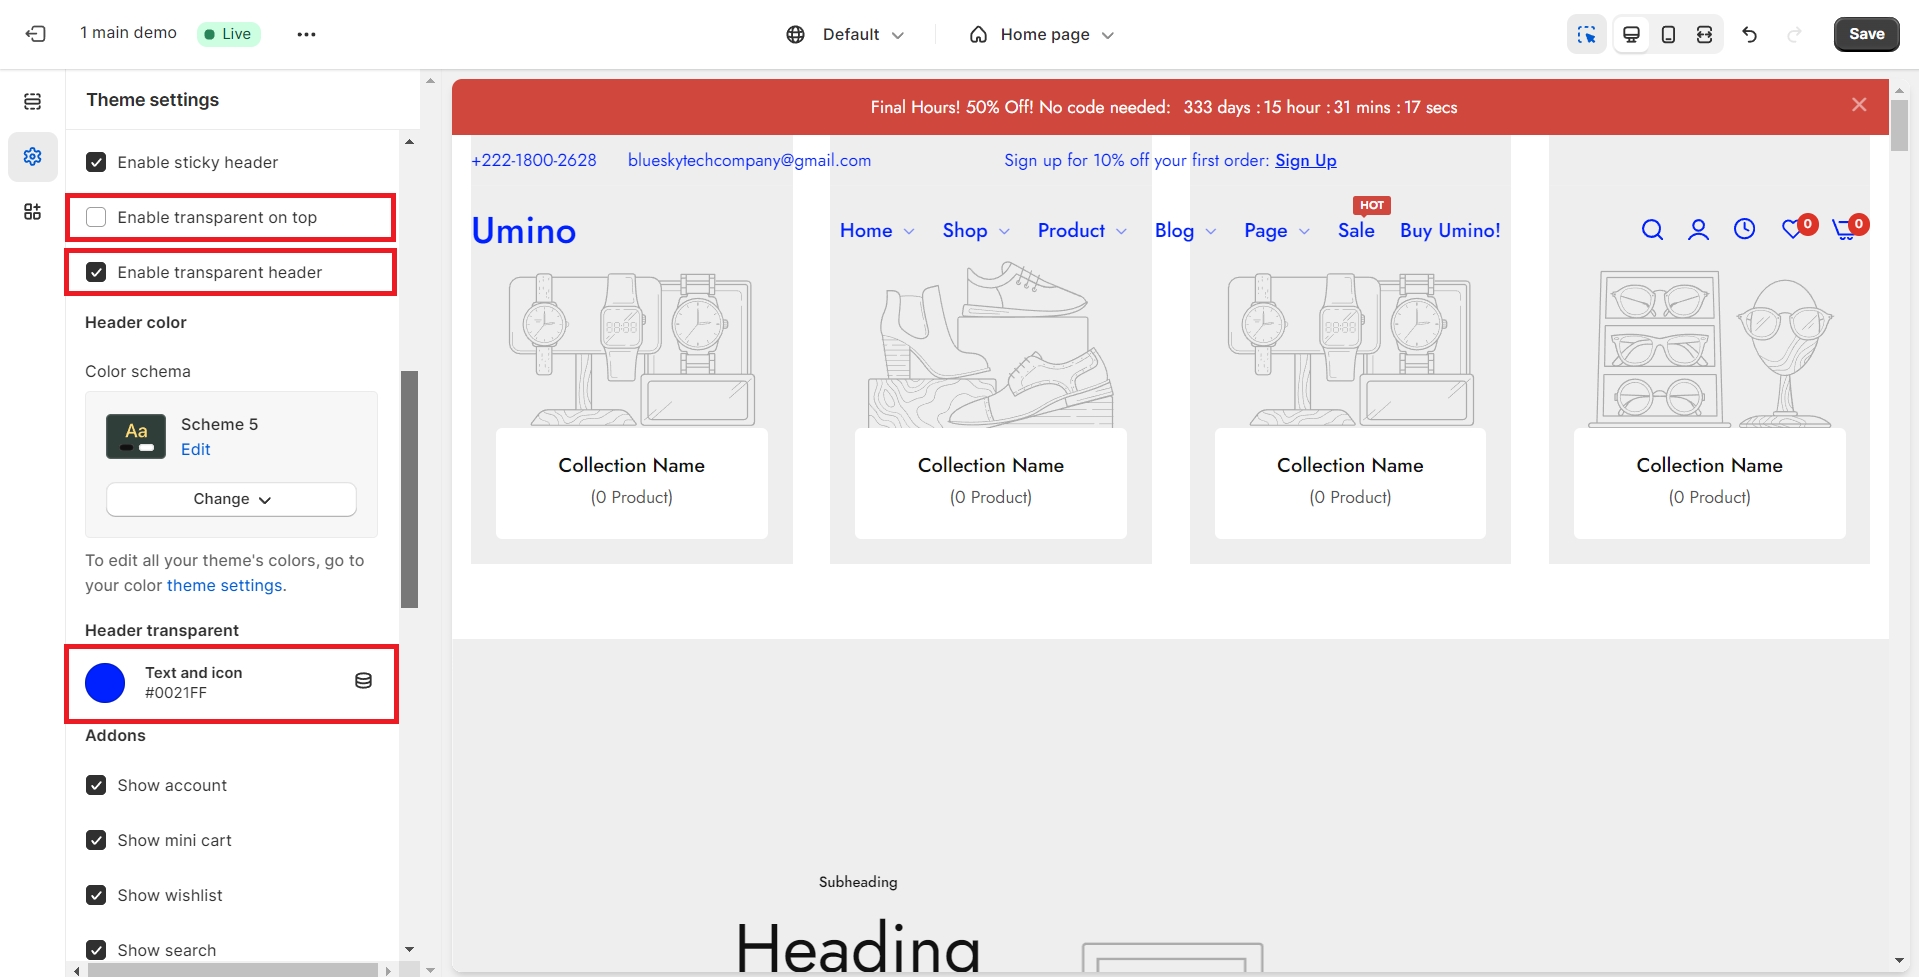
Task: Click the exit editor icon
Action: [x=35, y=34]
